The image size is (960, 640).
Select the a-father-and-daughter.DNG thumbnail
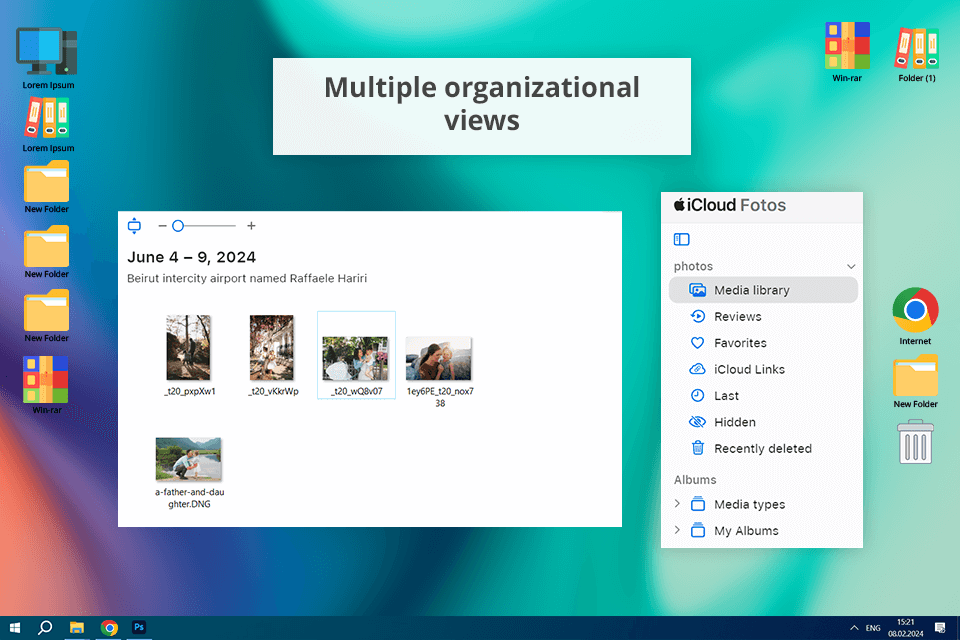(188, 459)
